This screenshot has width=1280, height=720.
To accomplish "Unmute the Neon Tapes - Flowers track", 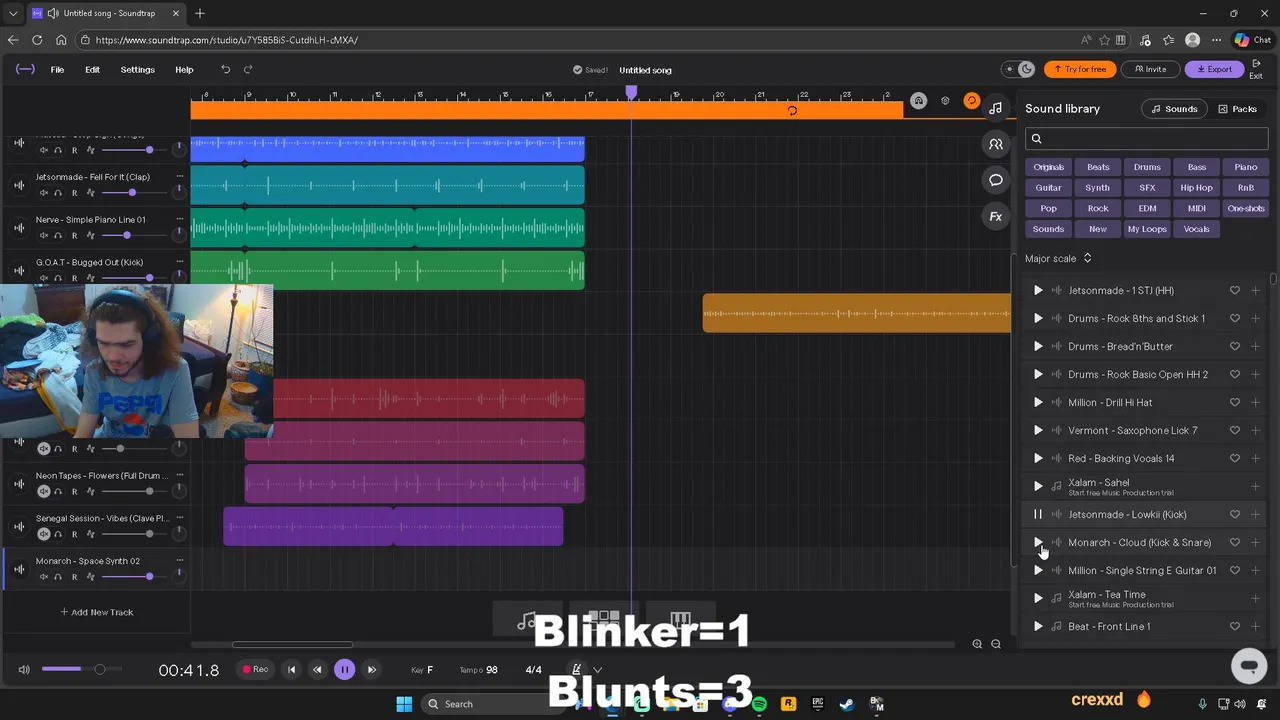I will click(x=44, y=491).
